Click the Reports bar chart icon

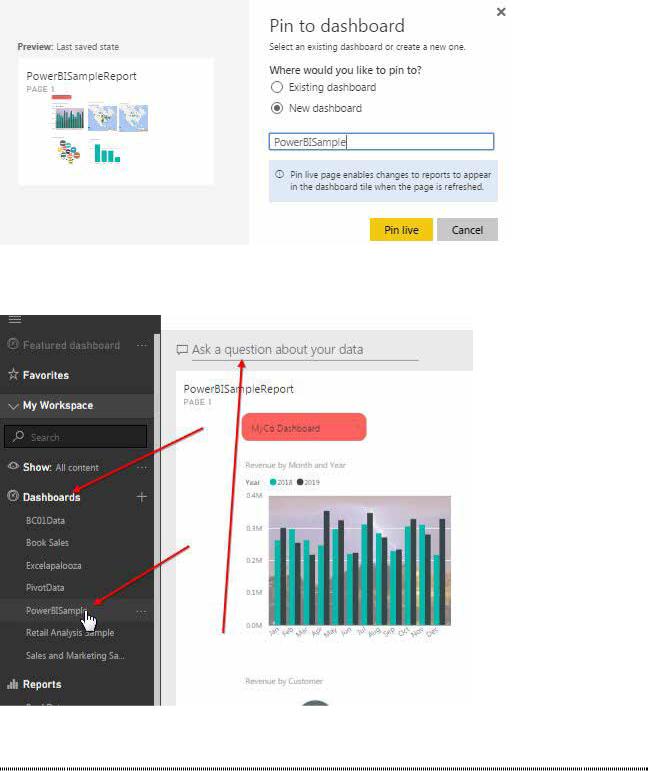[x=13, y=684]
